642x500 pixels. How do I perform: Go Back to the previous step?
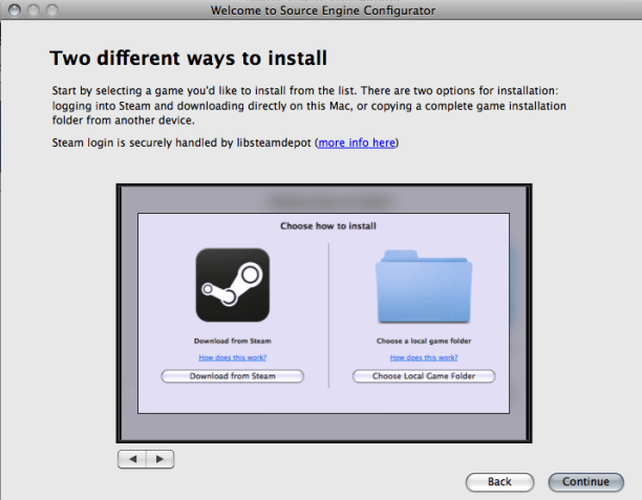coord(500,482)
